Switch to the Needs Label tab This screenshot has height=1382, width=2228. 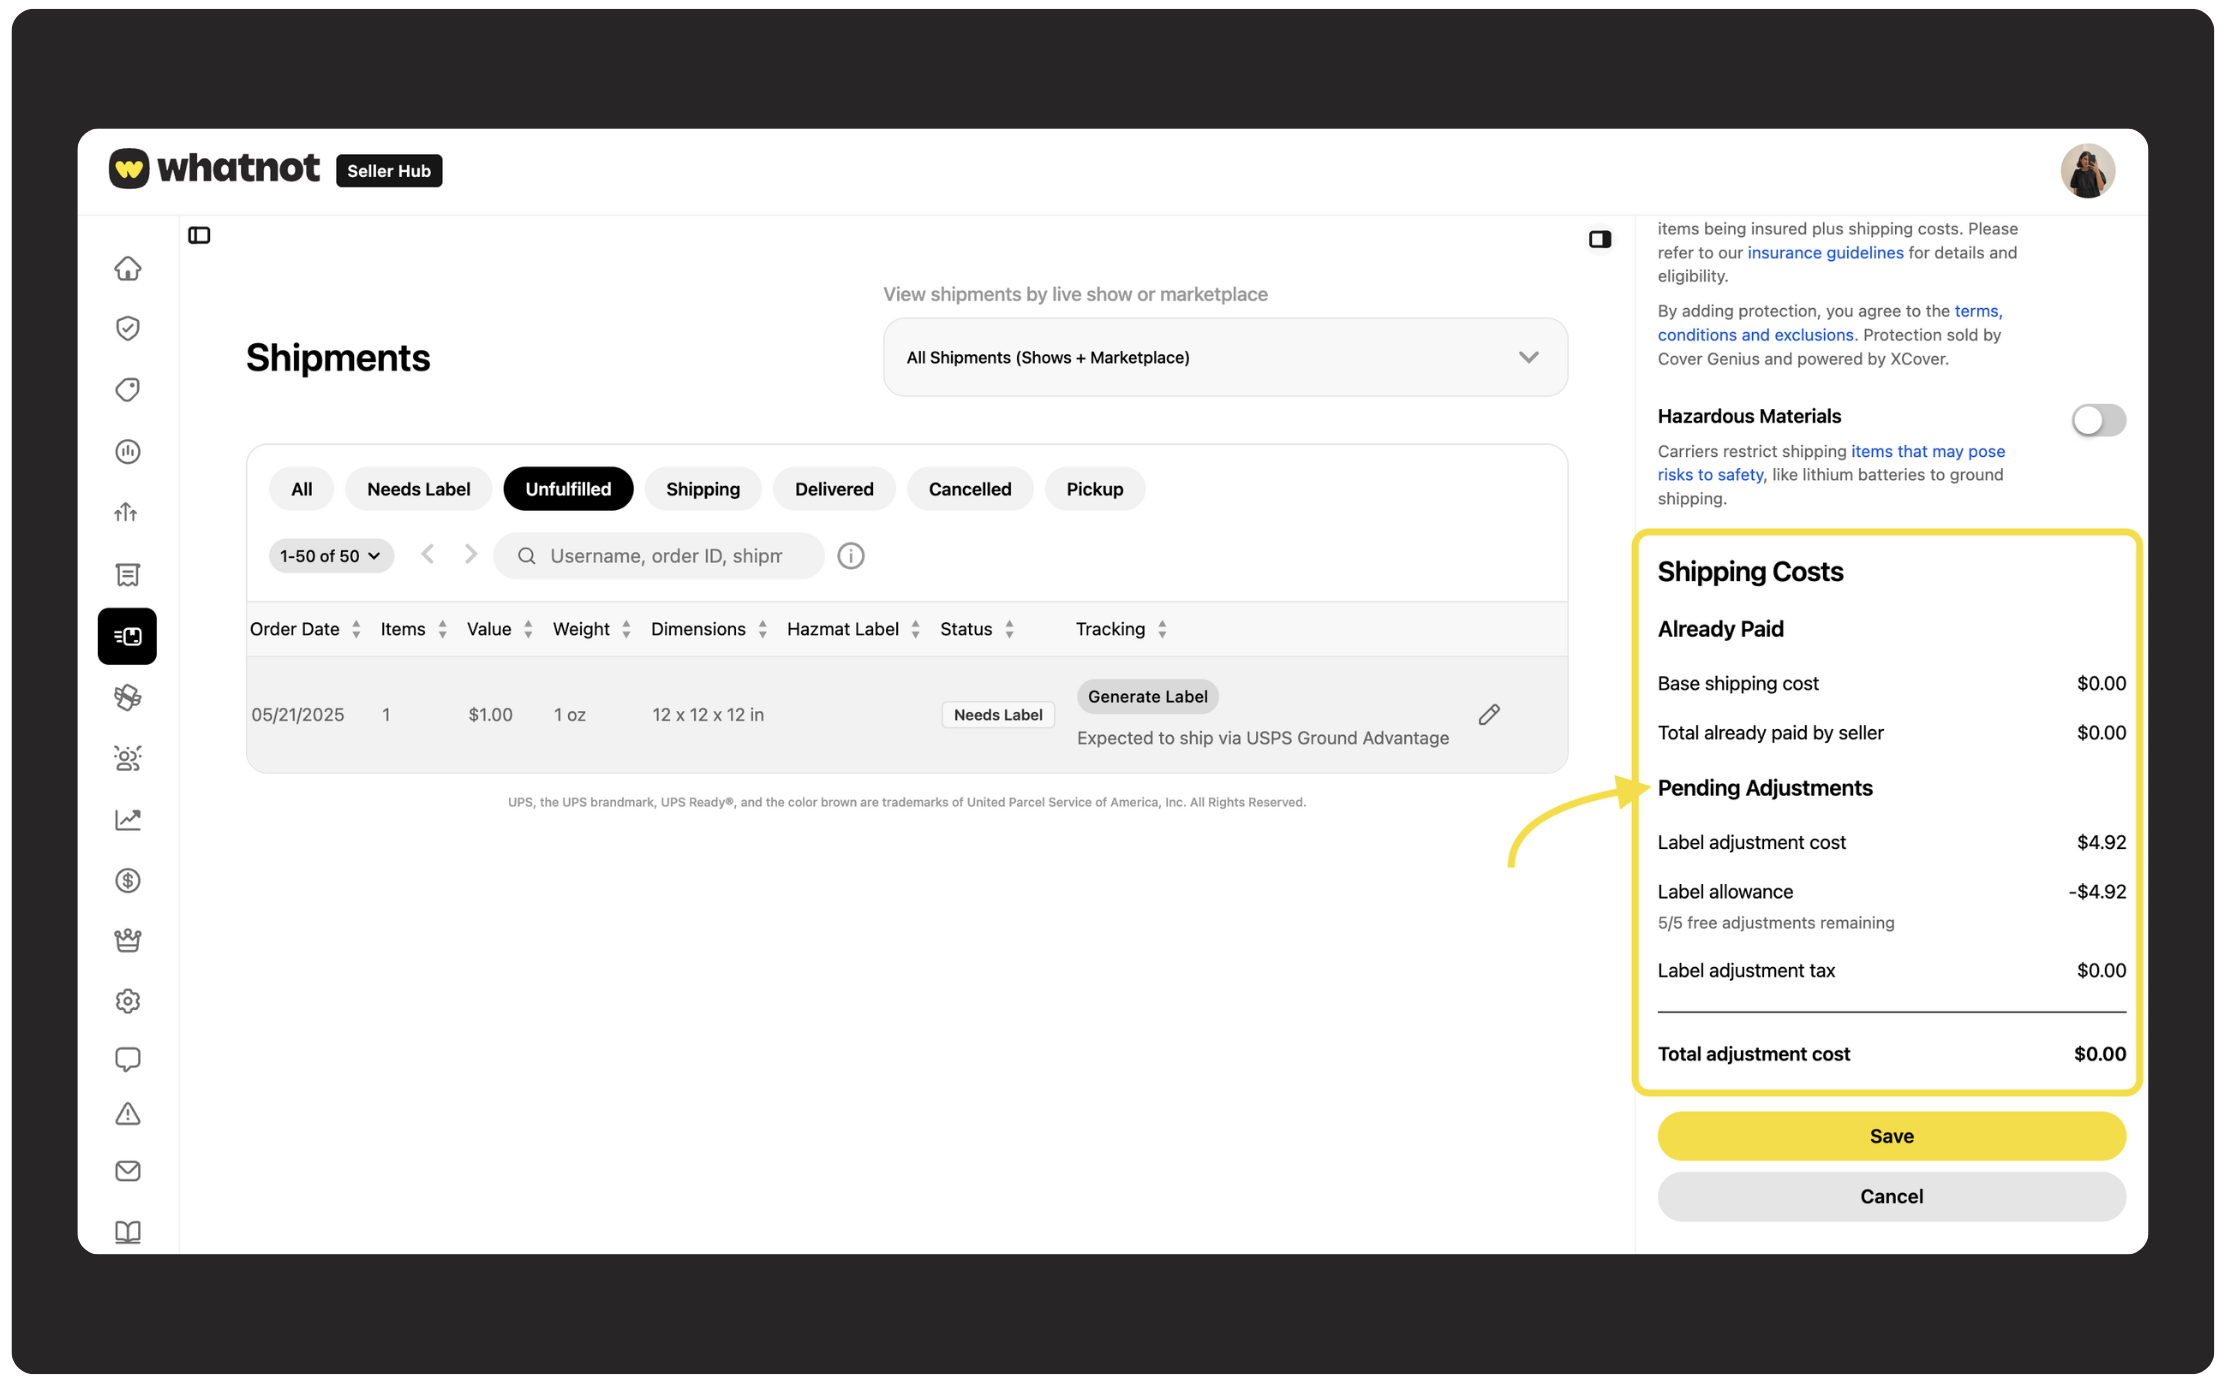click(418, 489)
